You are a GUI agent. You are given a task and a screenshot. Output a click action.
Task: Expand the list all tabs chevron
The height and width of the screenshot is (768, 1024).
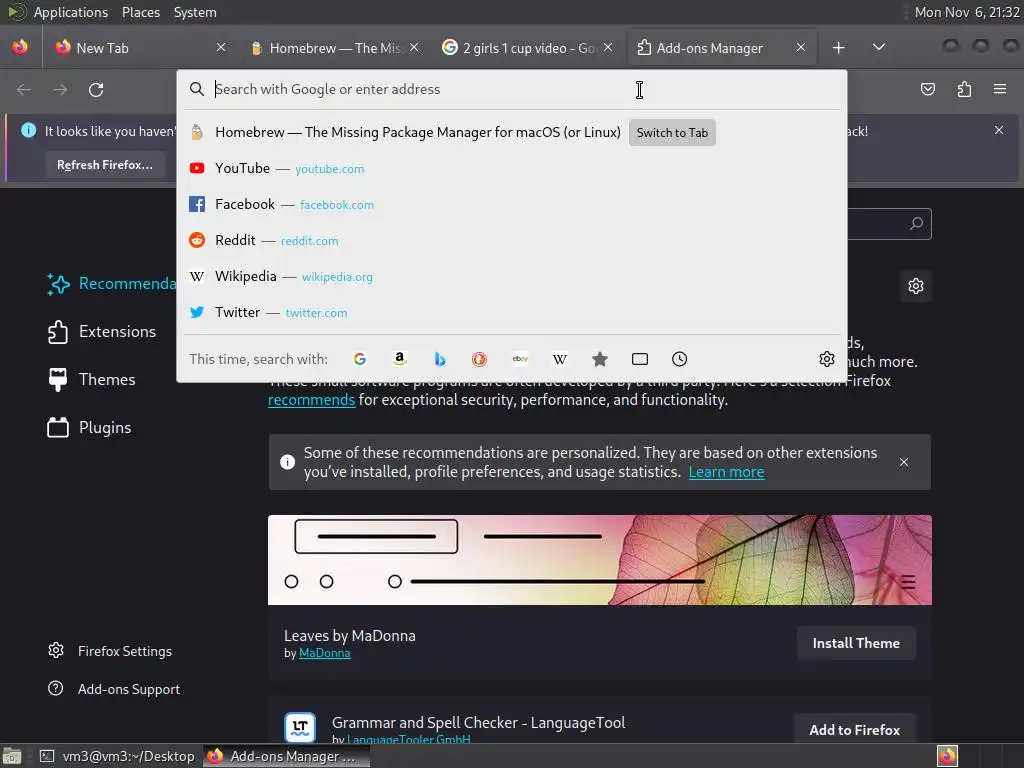point(879,47)
